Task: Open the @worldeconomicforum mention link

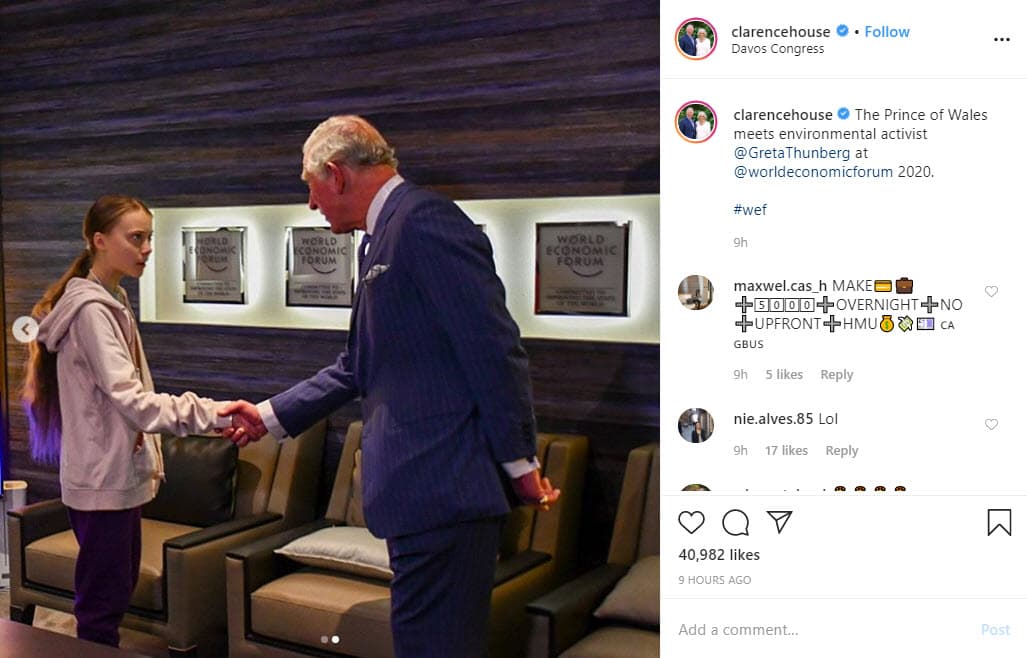Action: (813, 172)
